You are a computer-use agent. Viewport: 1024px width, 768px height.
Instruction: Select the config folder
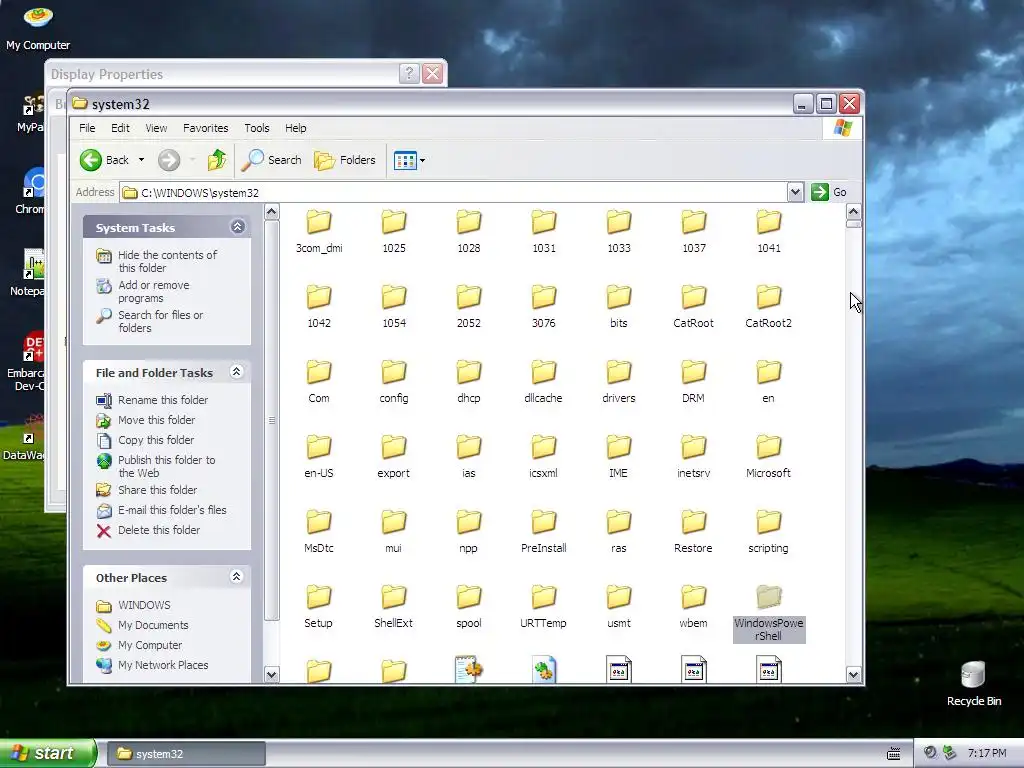(x=394, y=381)
